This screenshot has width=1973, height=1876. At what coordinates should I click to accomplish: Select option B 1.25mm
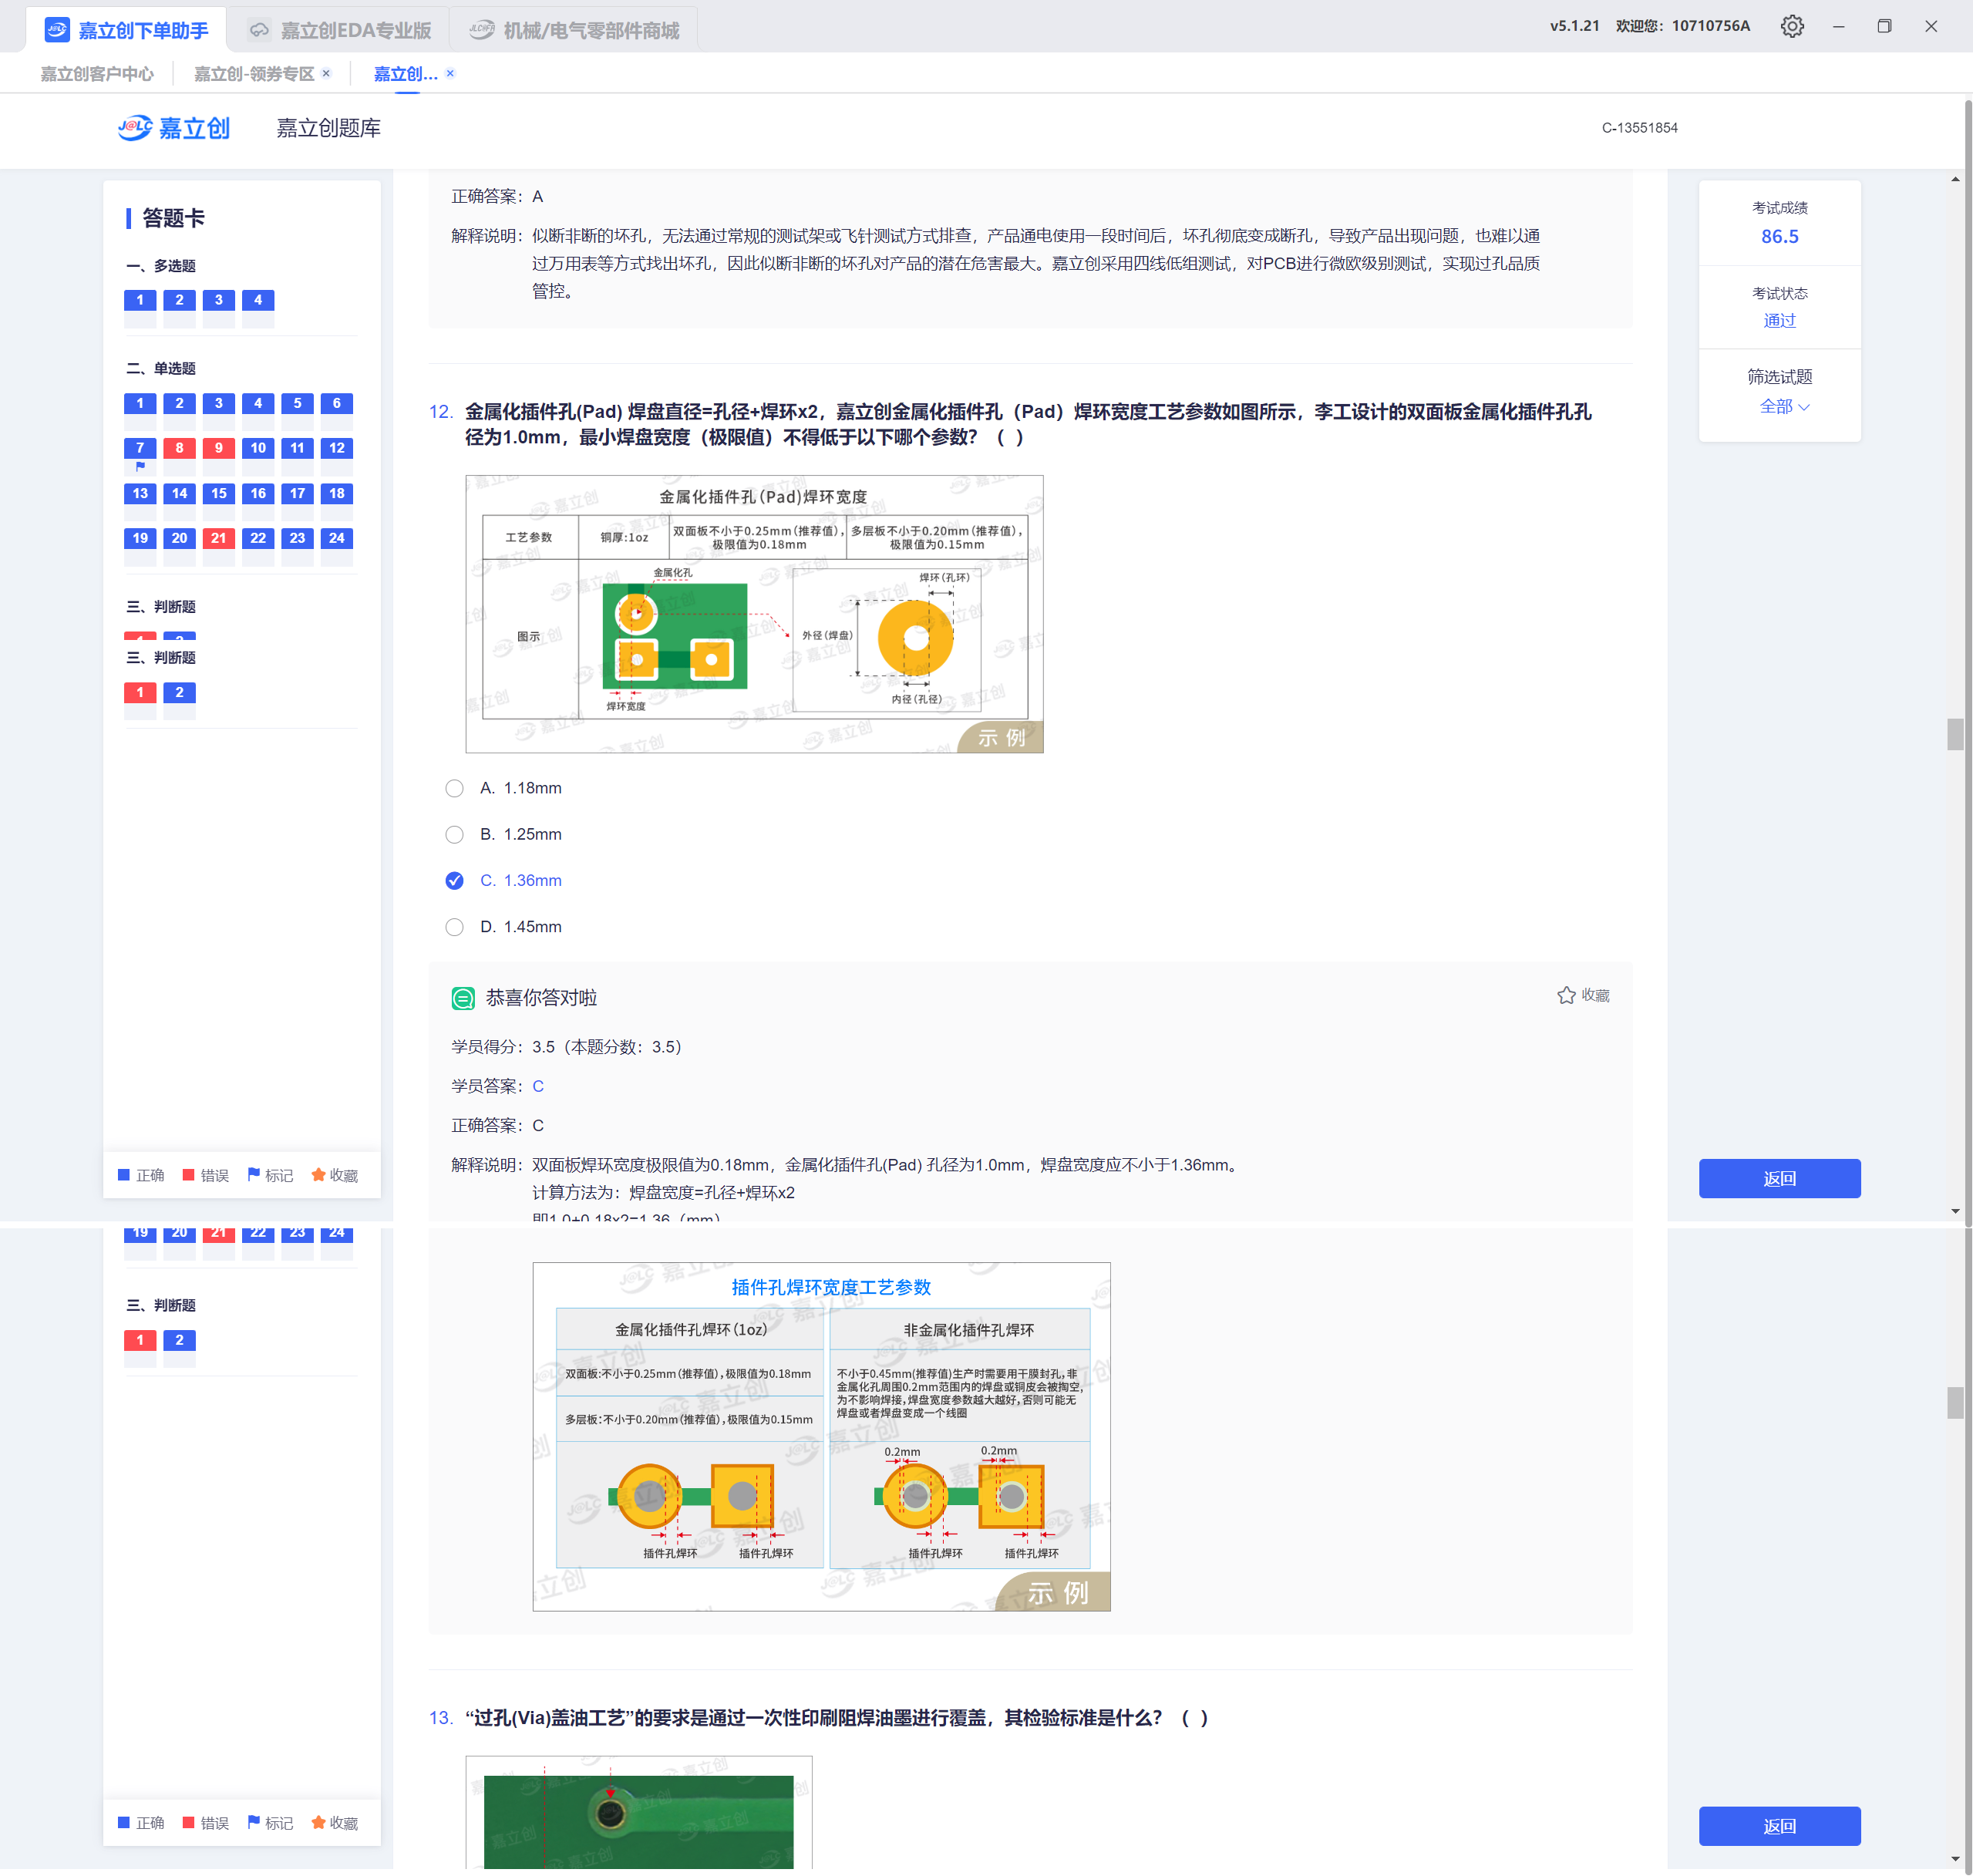454,834
